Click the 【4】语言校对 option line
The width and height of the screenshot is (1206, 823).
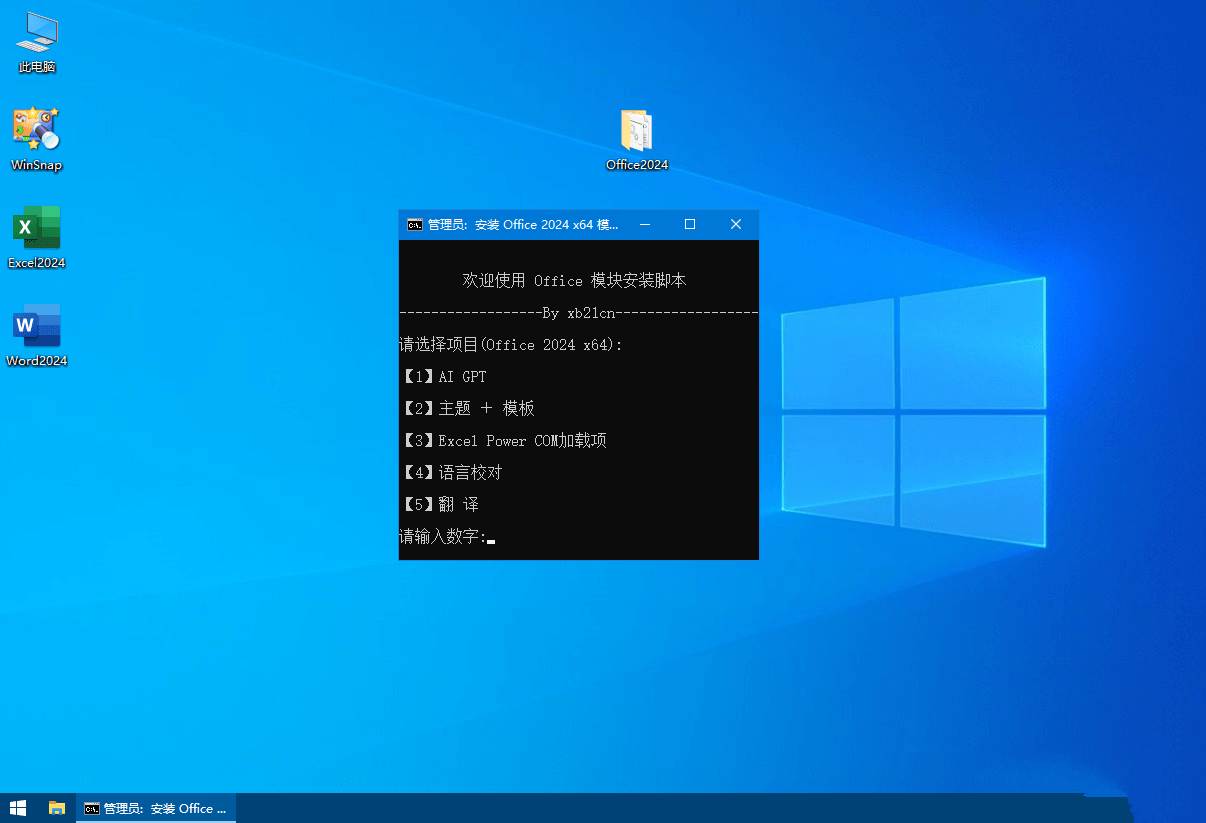(451, 473)
